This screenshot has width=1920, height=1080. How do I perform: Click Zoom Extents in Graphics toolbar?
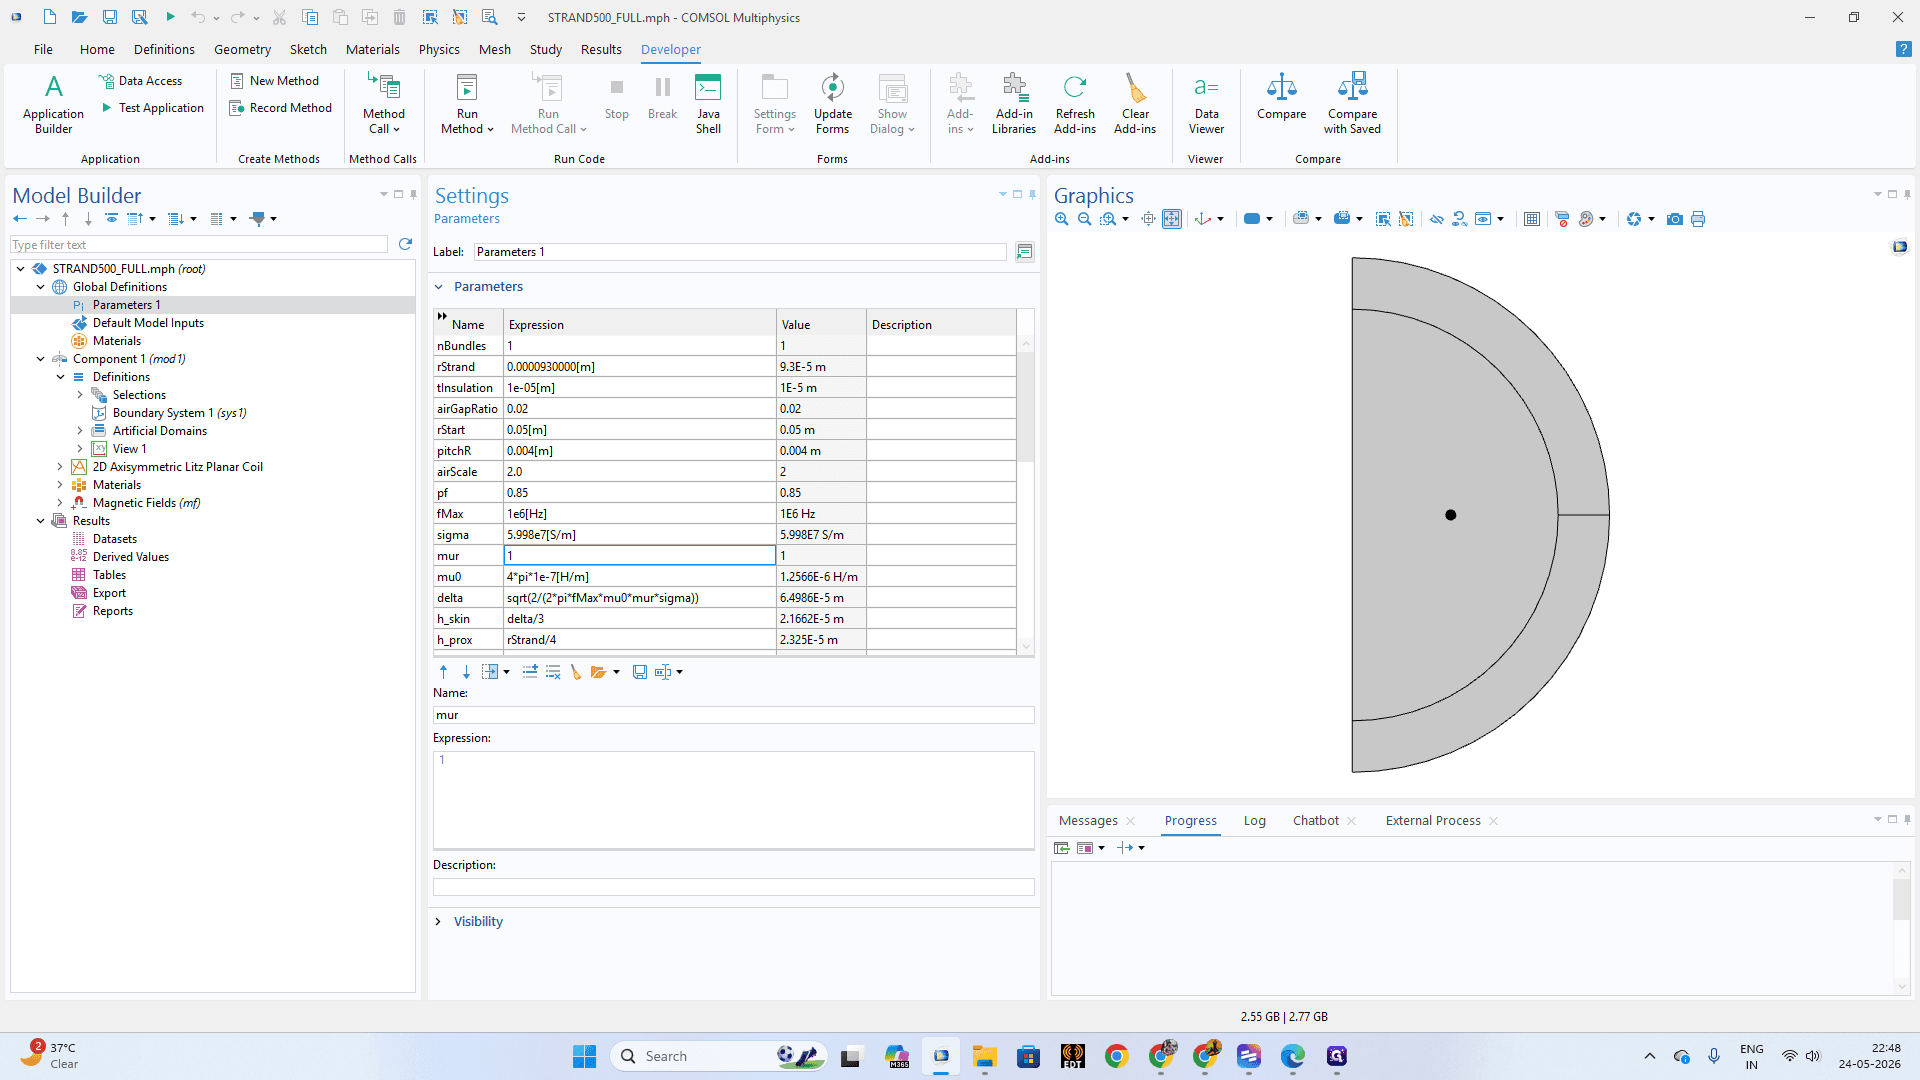tap(1172, 219)
